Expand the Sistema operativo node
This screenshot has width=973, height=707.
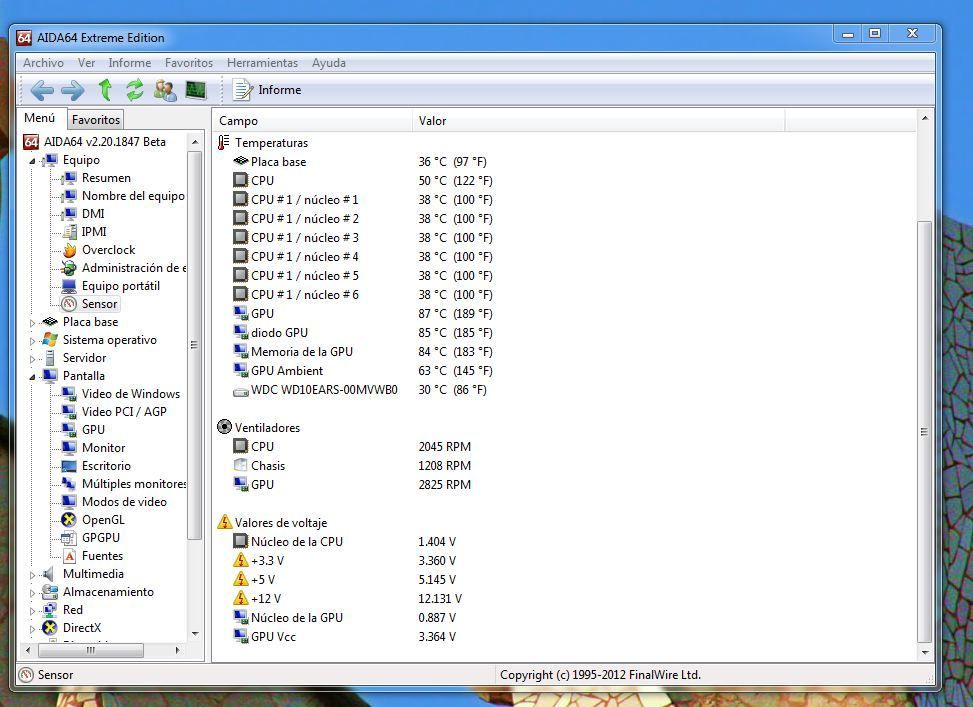32,341
